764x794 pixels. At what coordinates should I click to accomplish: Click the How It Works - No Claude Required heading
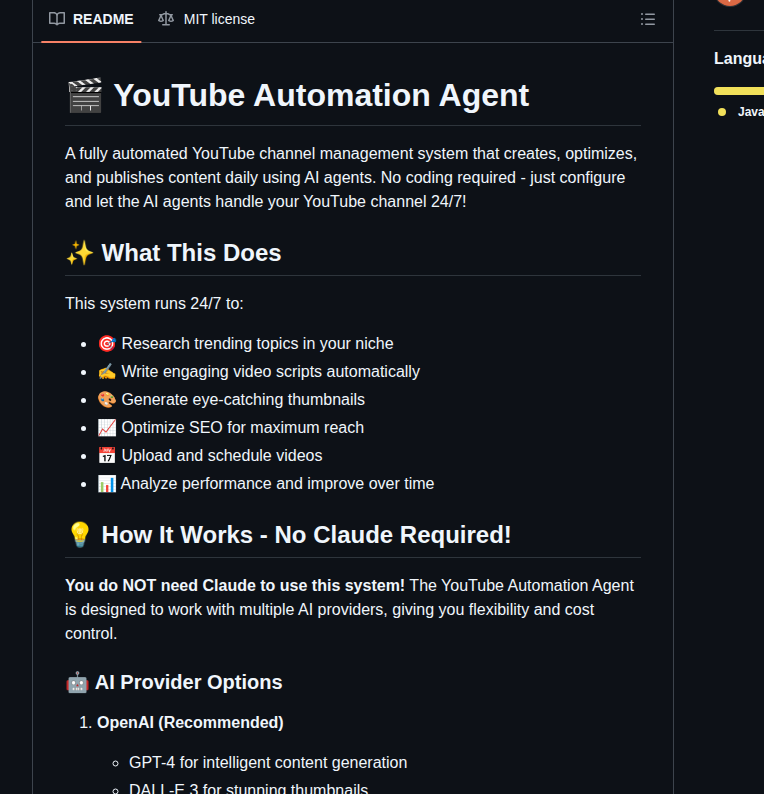(x=306, y=535)
